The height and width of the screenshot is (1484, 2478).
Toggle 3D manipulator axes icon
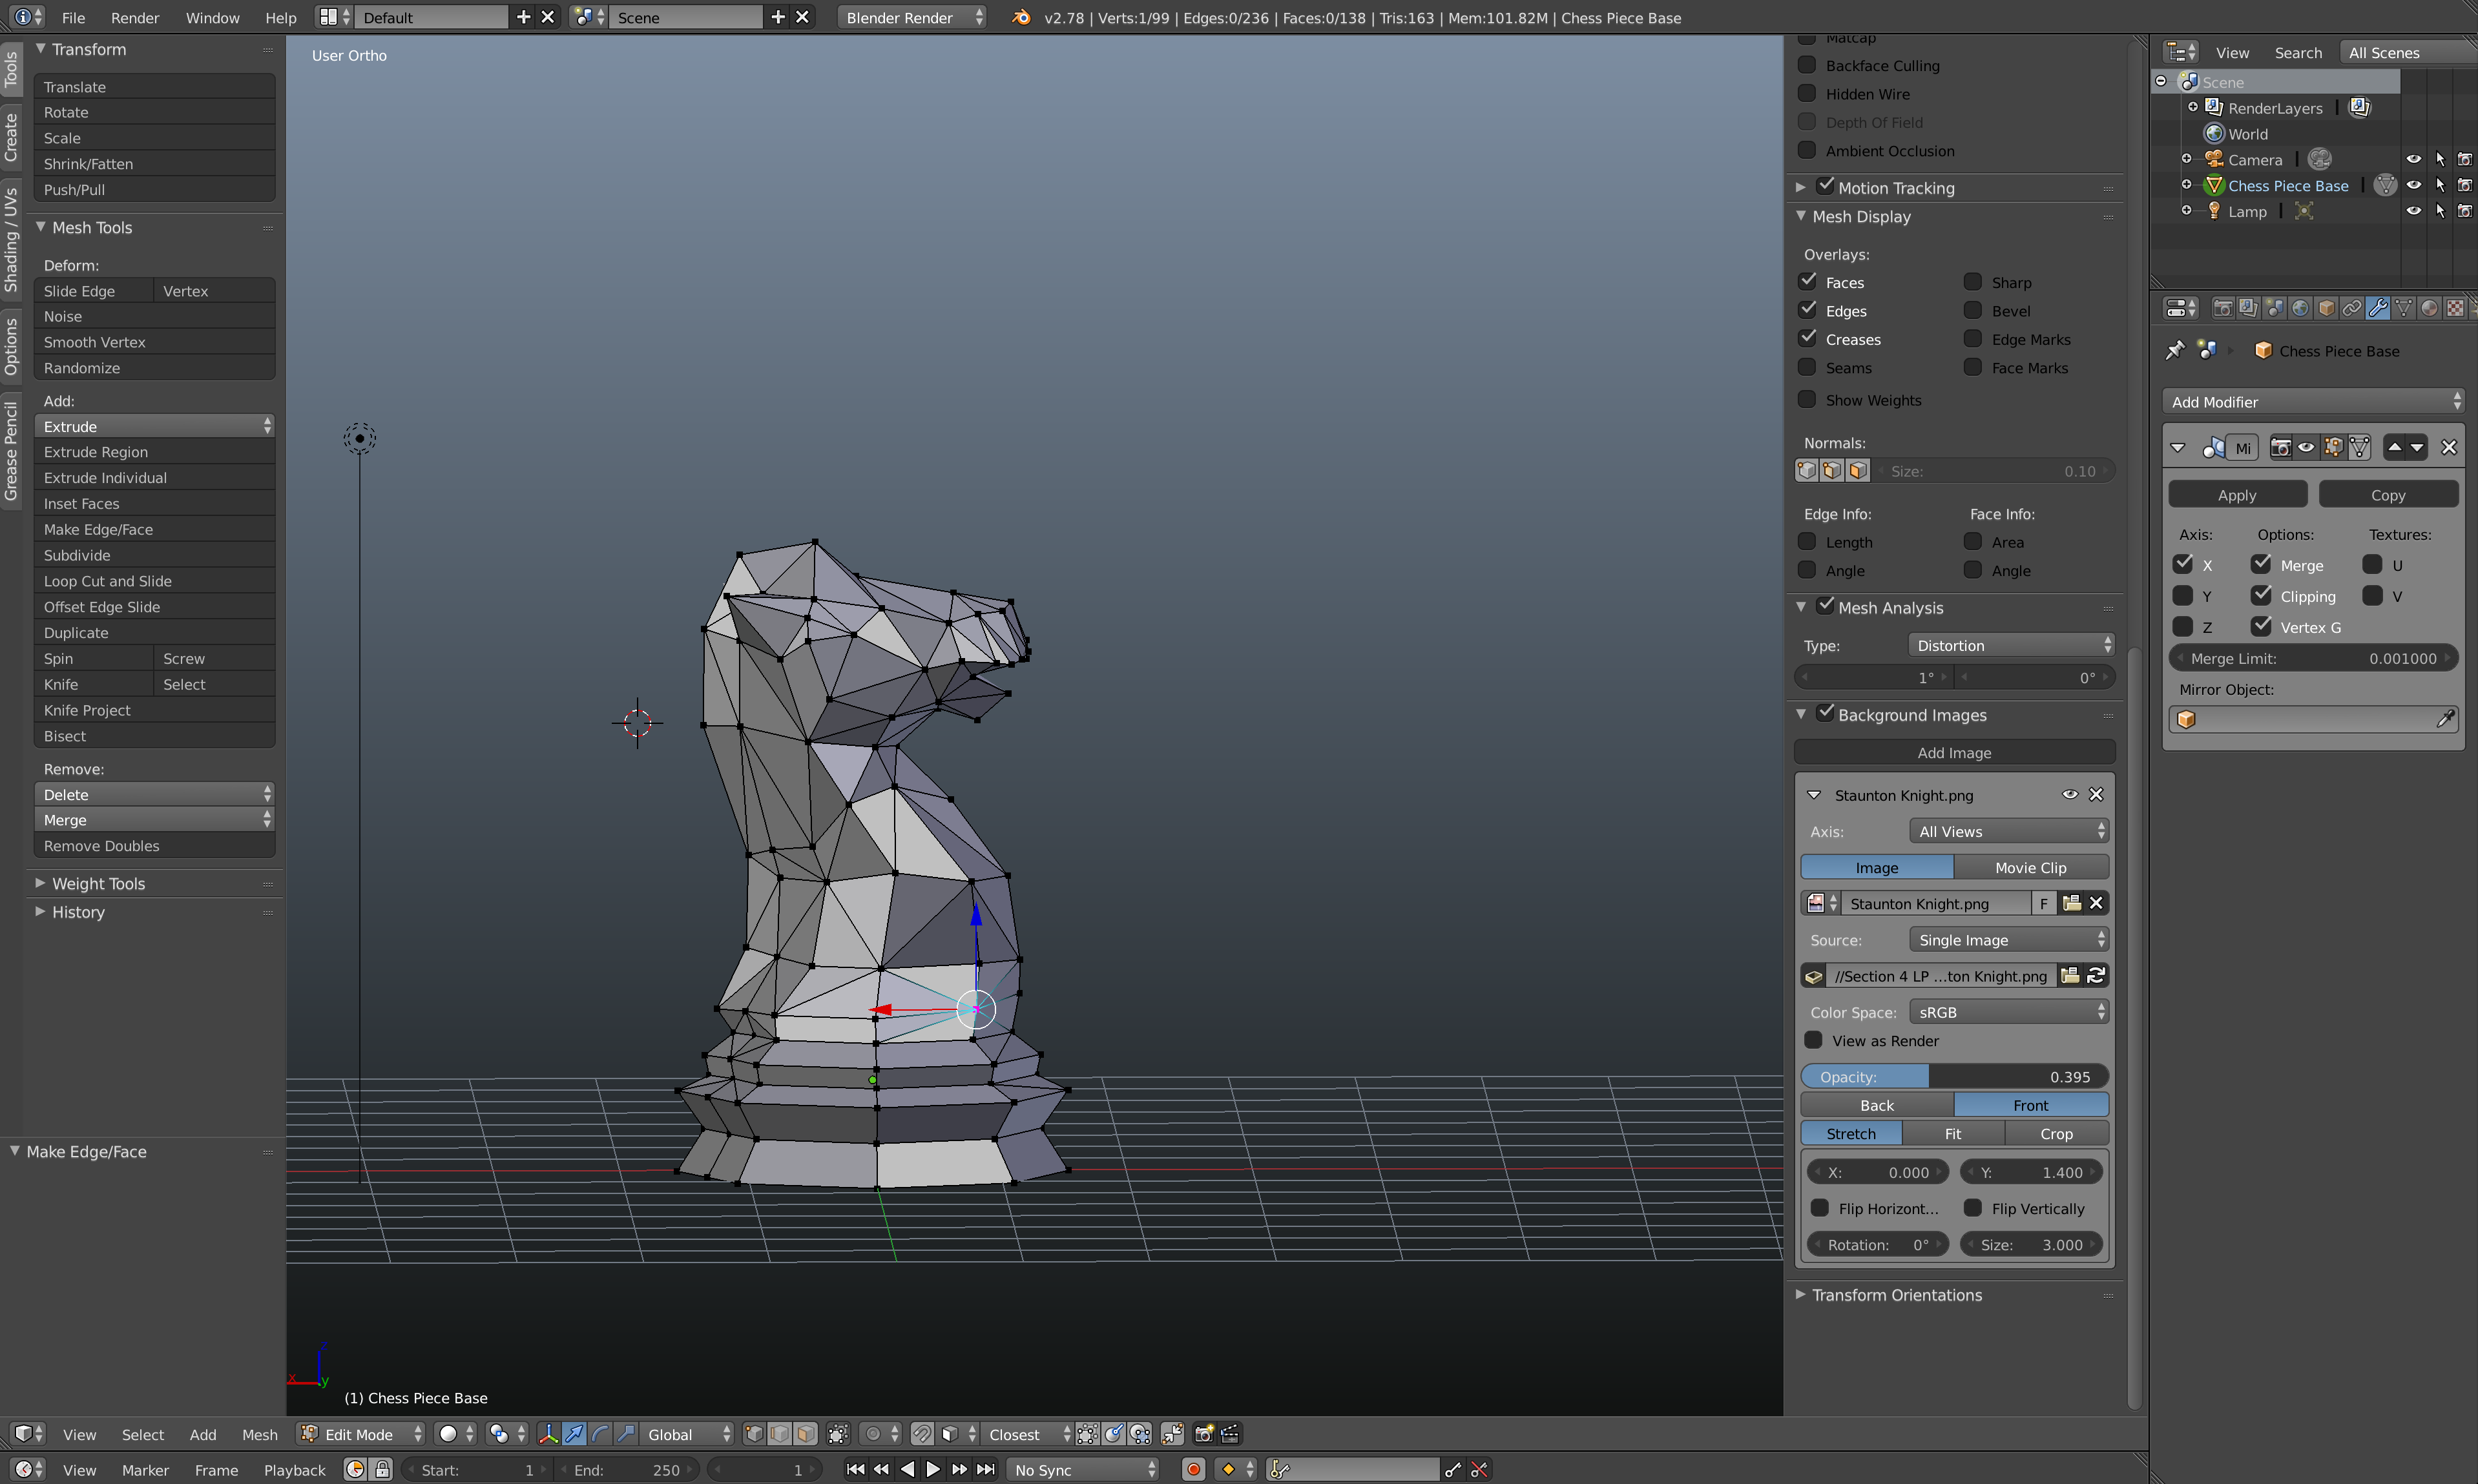(548, 1434)
